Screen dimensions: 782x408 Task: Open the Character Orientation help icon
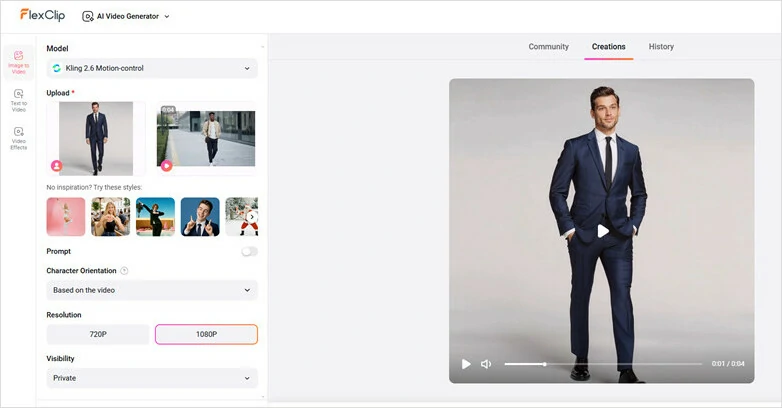tap(124, 271)
